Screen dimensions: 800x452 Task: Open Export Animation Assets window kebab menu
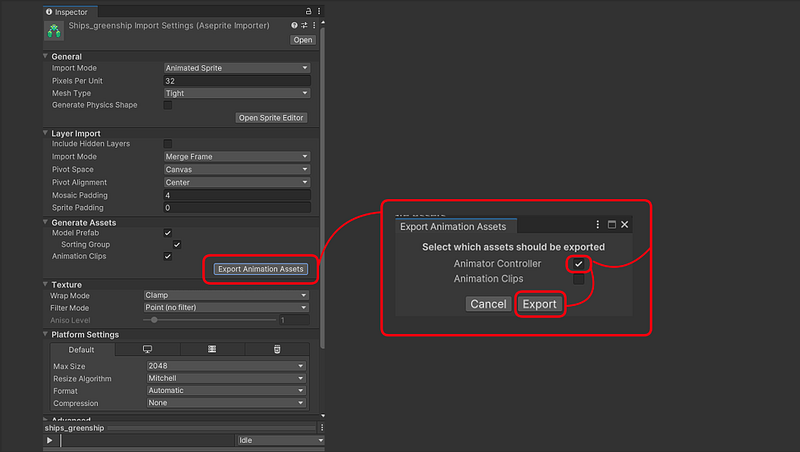pyautogui.click(x=597, y=224)
